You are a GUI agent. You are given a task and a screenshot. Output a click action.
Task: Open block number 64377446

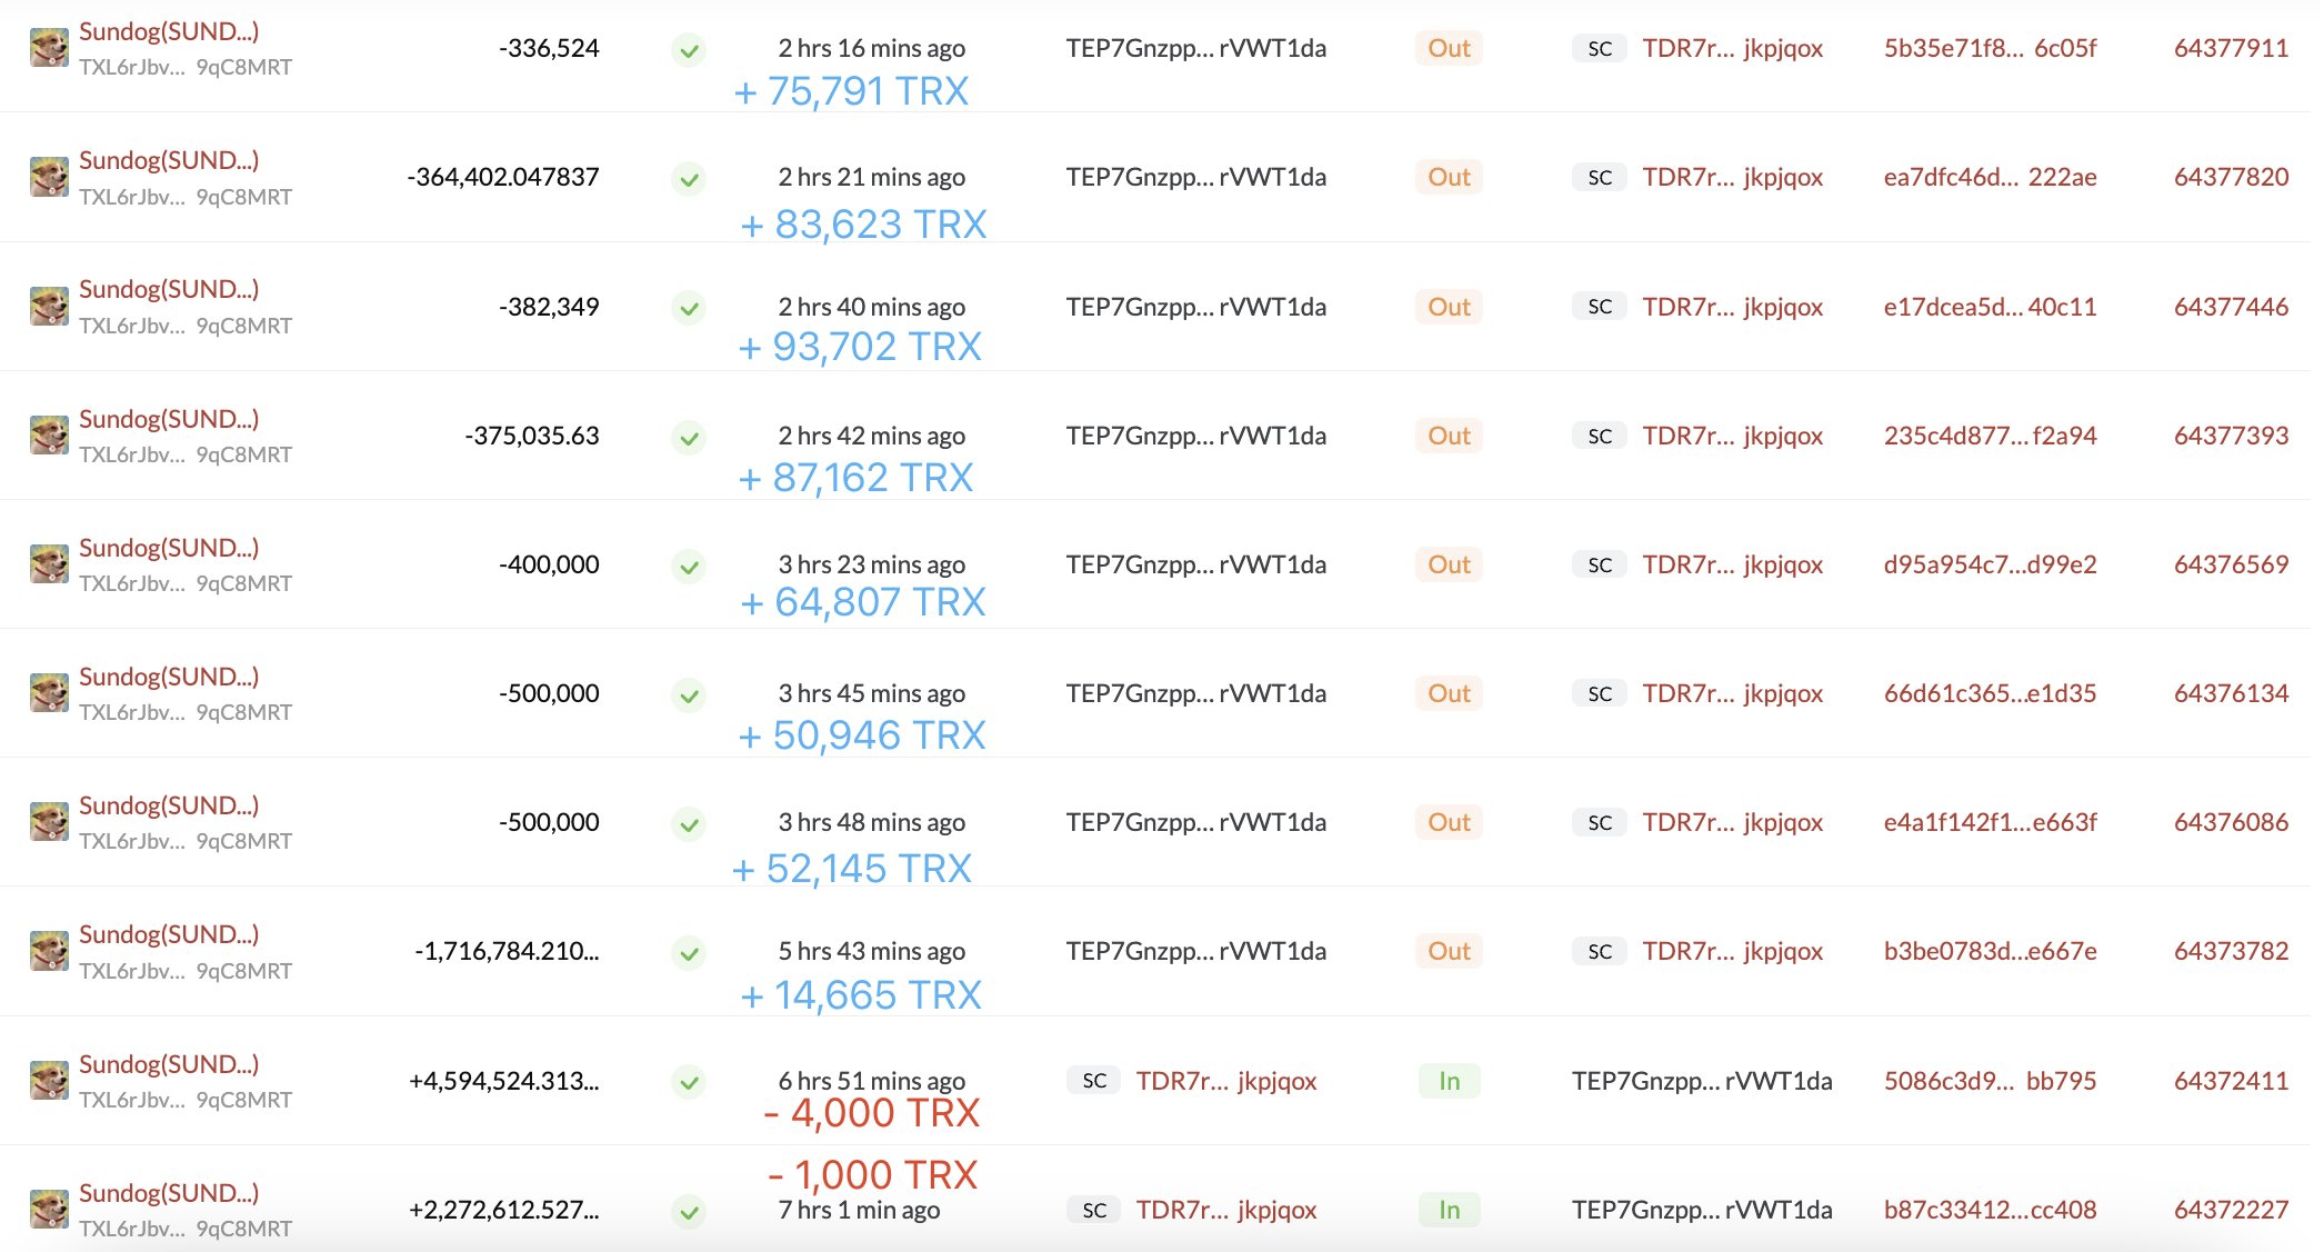(2230, 307)
